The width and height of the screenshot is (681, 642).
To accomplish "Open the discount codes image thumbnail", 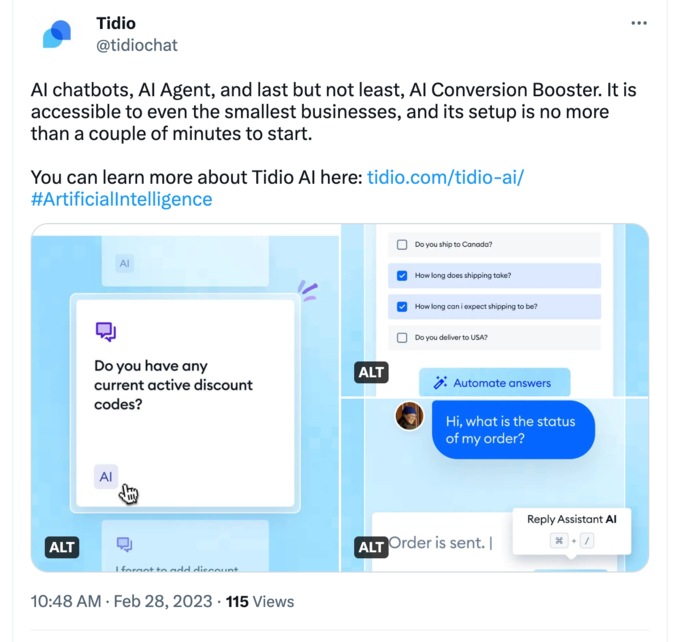I will click(185, 400).
